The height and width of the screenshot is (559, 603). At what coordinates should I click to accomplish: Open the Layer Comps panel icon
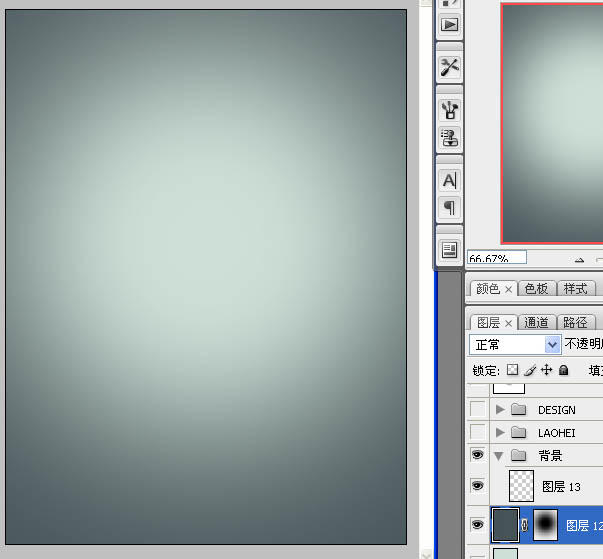(x=450, y=250)
